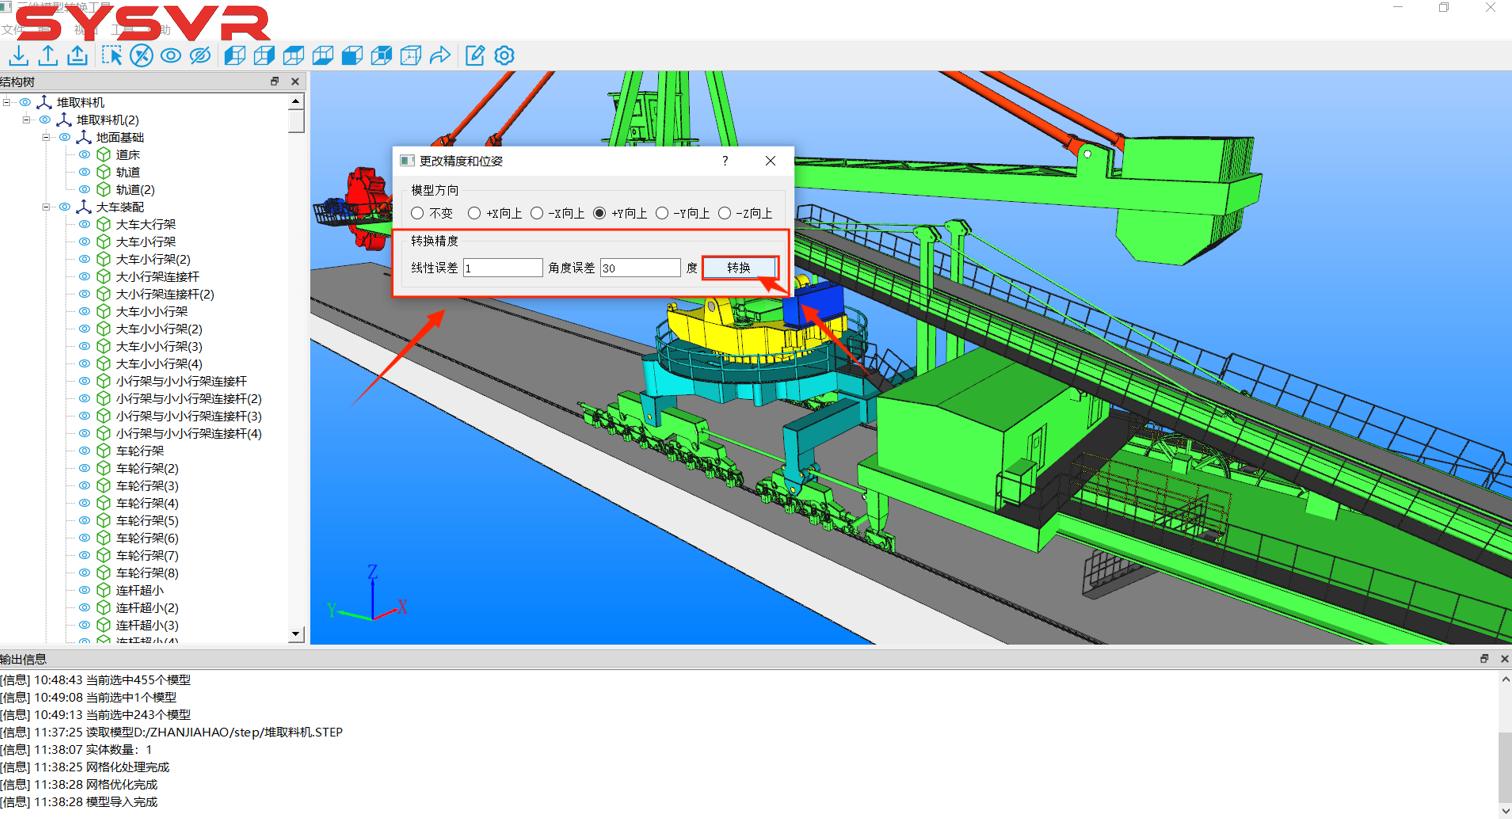The image size is (1512, 819).
Task: Switch to right-face cube view
Action: (x=264, y=56)
